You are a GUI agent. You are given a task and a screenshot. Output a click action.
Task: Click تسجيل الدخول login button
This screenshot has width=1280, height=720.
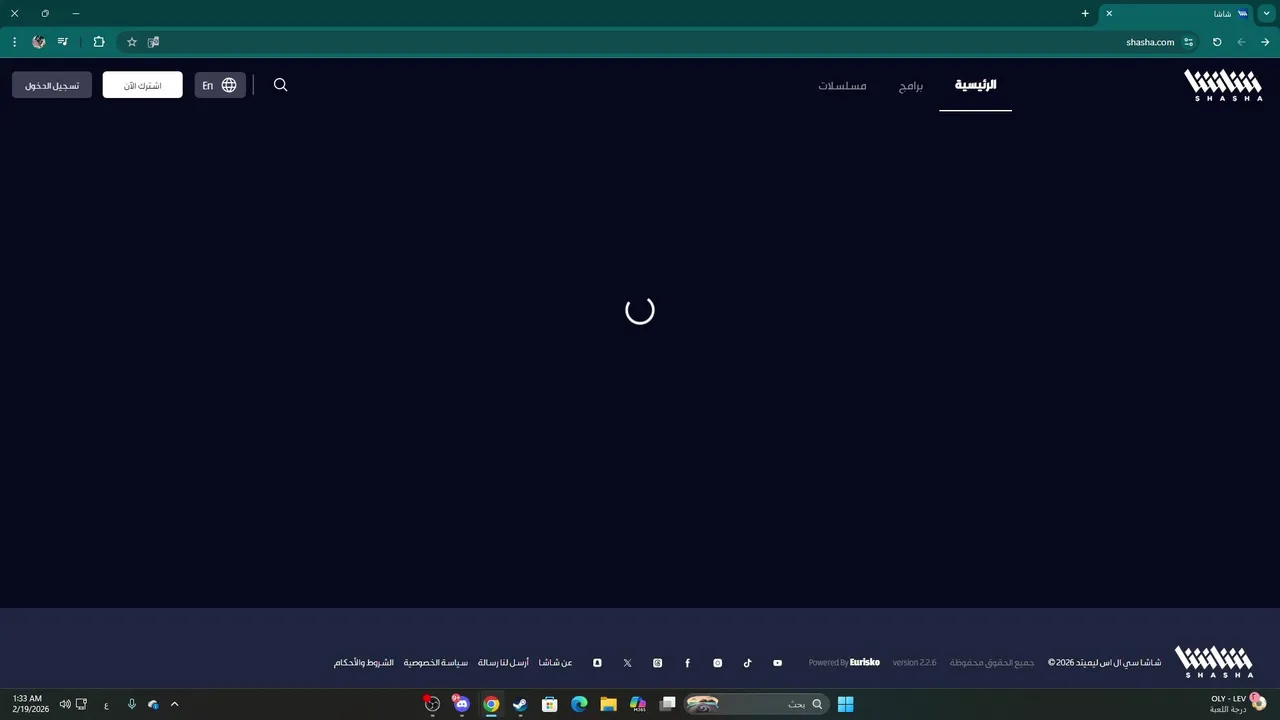[52, 85]
